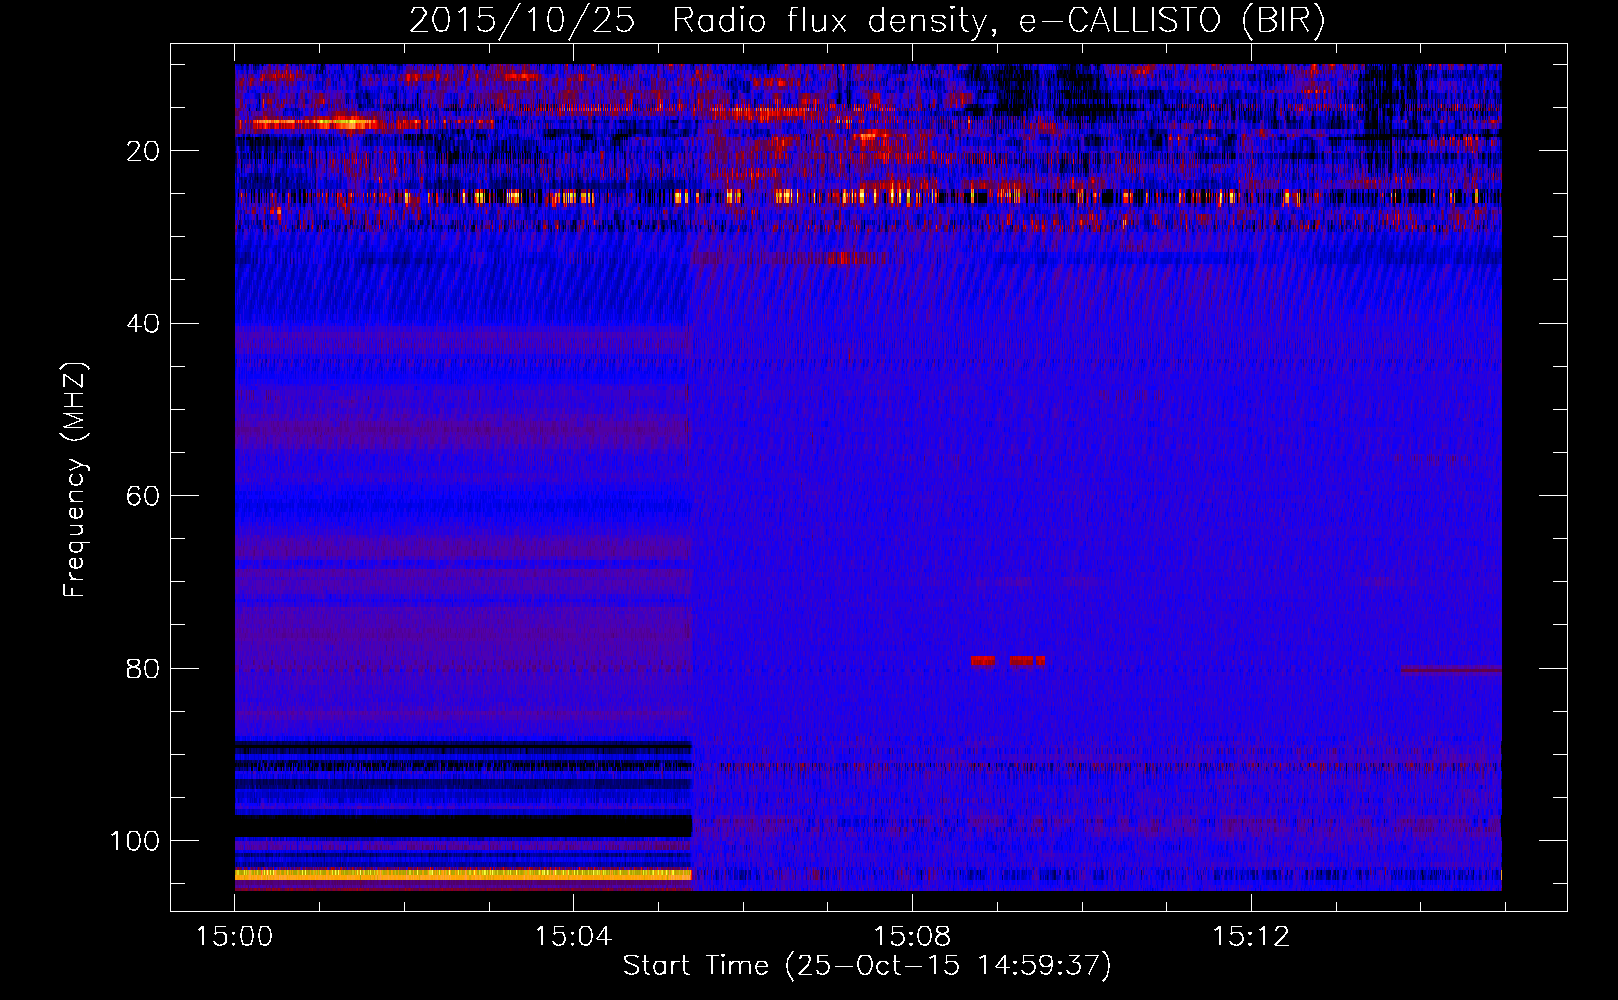Click the '40' frequency tick label
The image size is (1618, 1000).
(x=144, y=324)
